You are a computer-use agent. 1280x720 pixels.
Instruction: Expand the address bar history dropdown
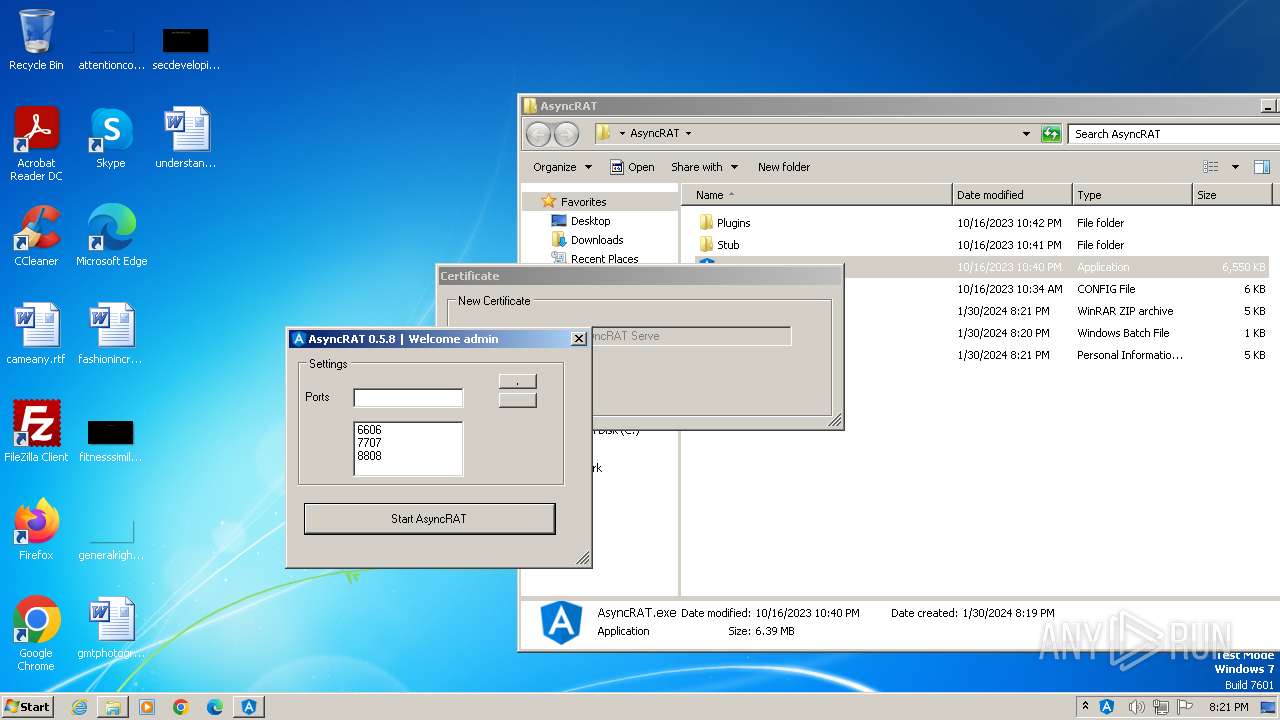[x=1026, y=133]
